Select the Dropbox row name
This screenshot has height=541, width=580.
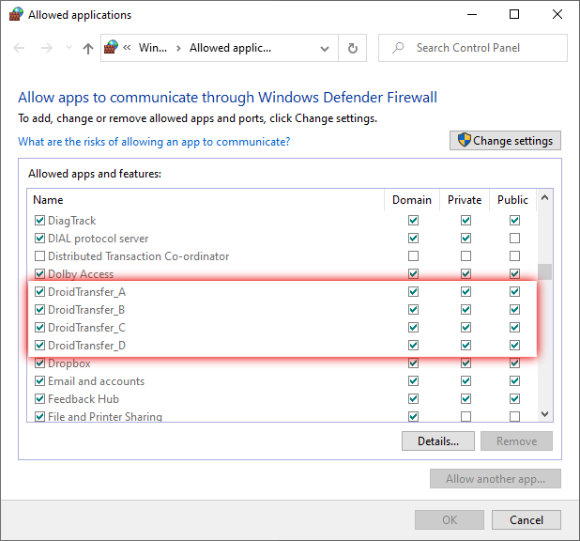click(x=69, y=363)
